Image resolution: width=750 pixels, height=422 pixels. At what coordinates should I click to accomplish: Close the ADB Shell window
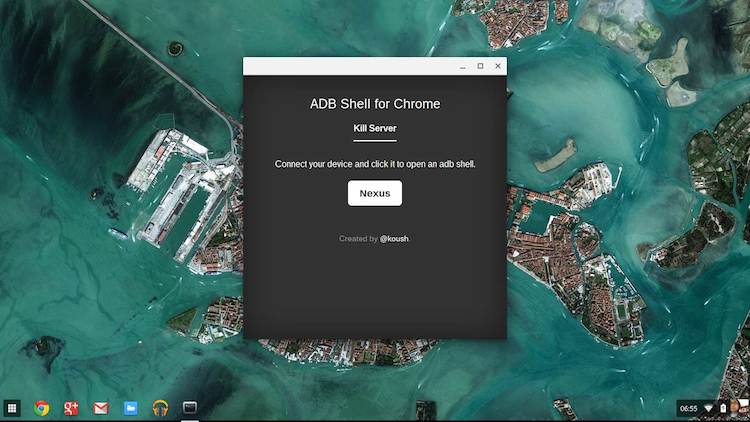498,67
